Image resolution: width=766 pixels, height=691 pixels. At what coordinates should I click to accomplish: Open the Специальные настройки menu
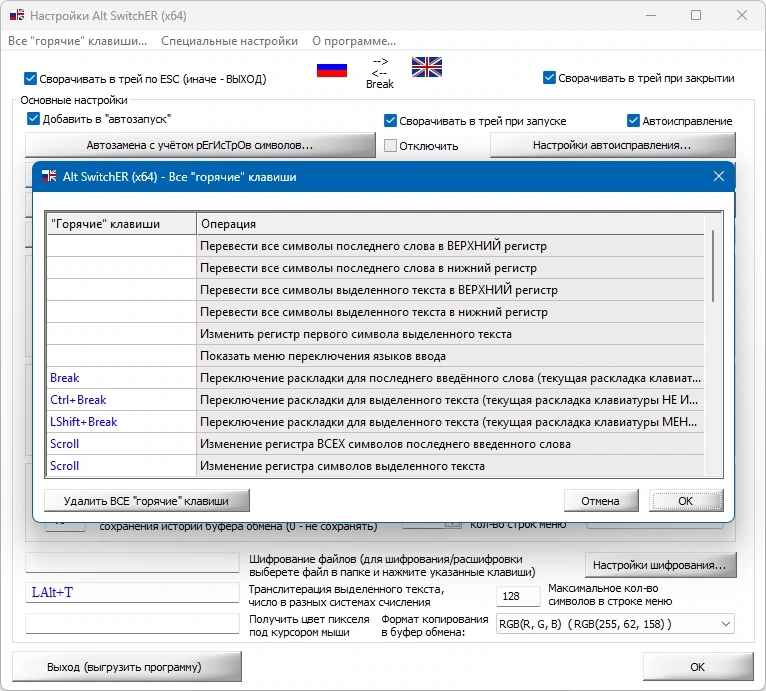click(230, 41)
